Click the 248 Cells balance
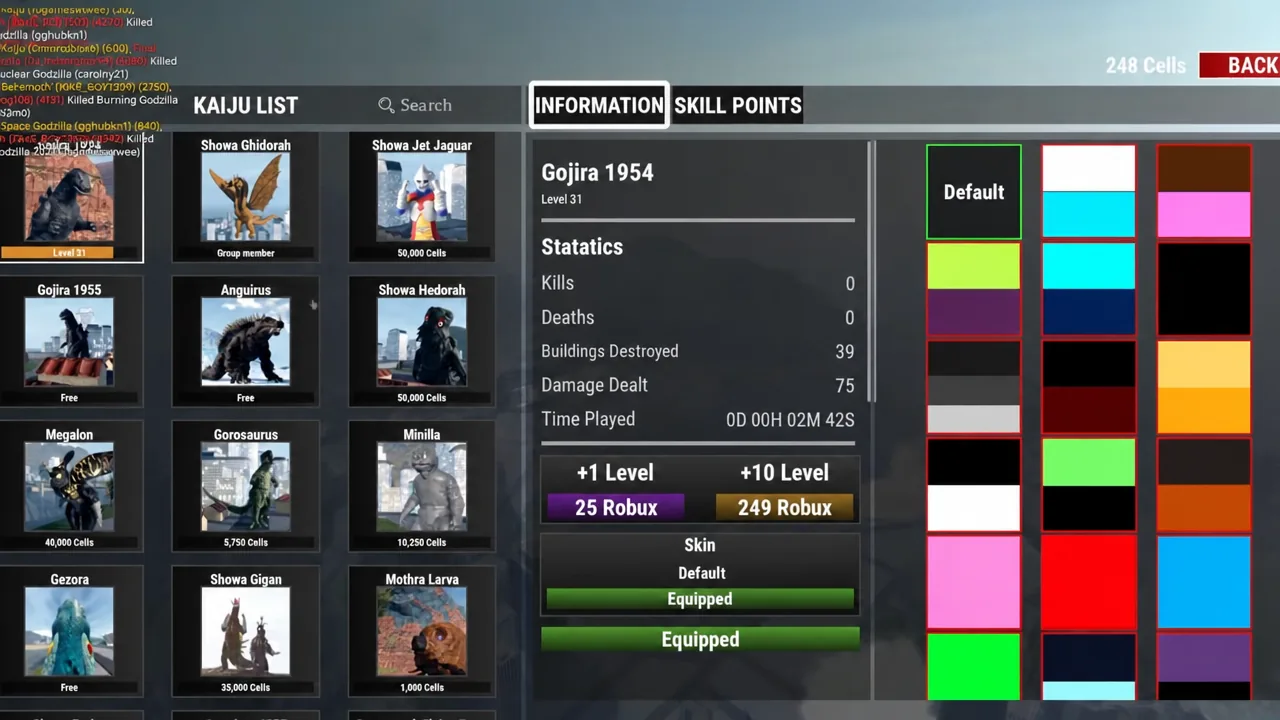The width and height of the screenshot is (1280, 720). [1145, 66]
